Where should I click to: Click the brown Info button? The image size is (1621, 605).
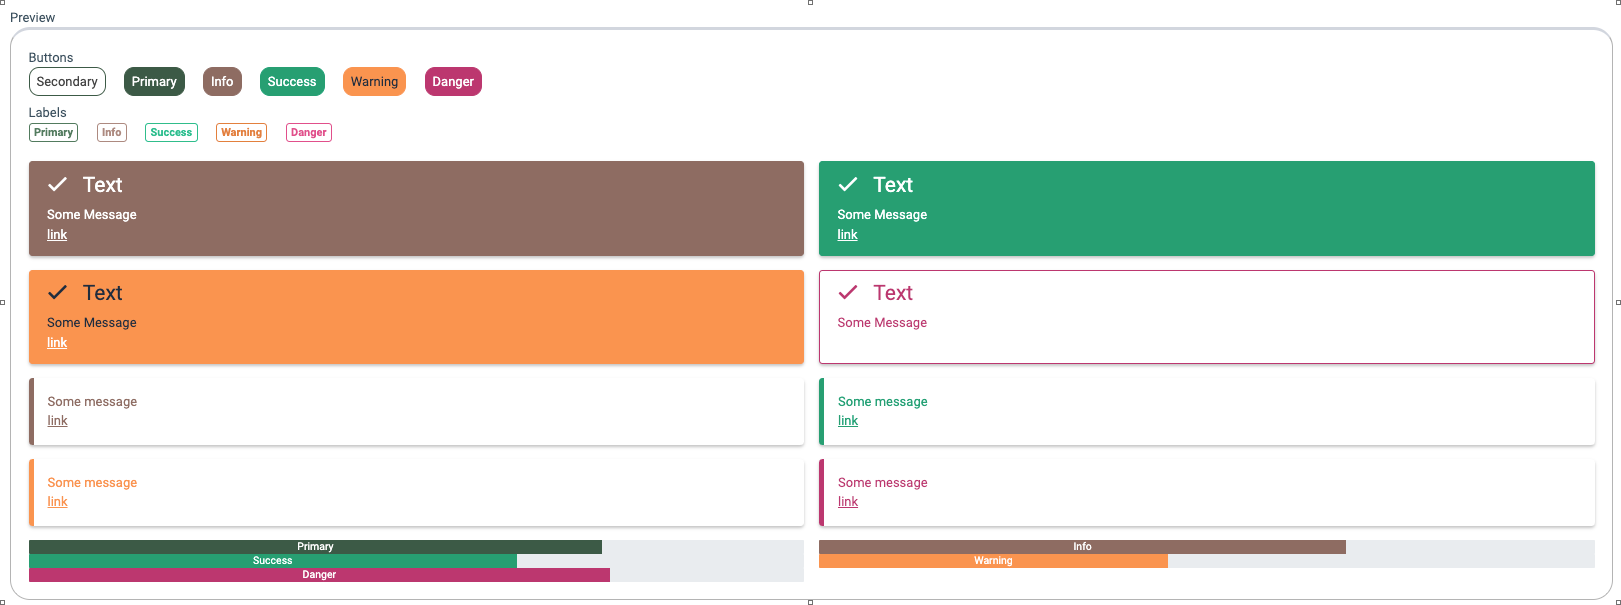222,82
